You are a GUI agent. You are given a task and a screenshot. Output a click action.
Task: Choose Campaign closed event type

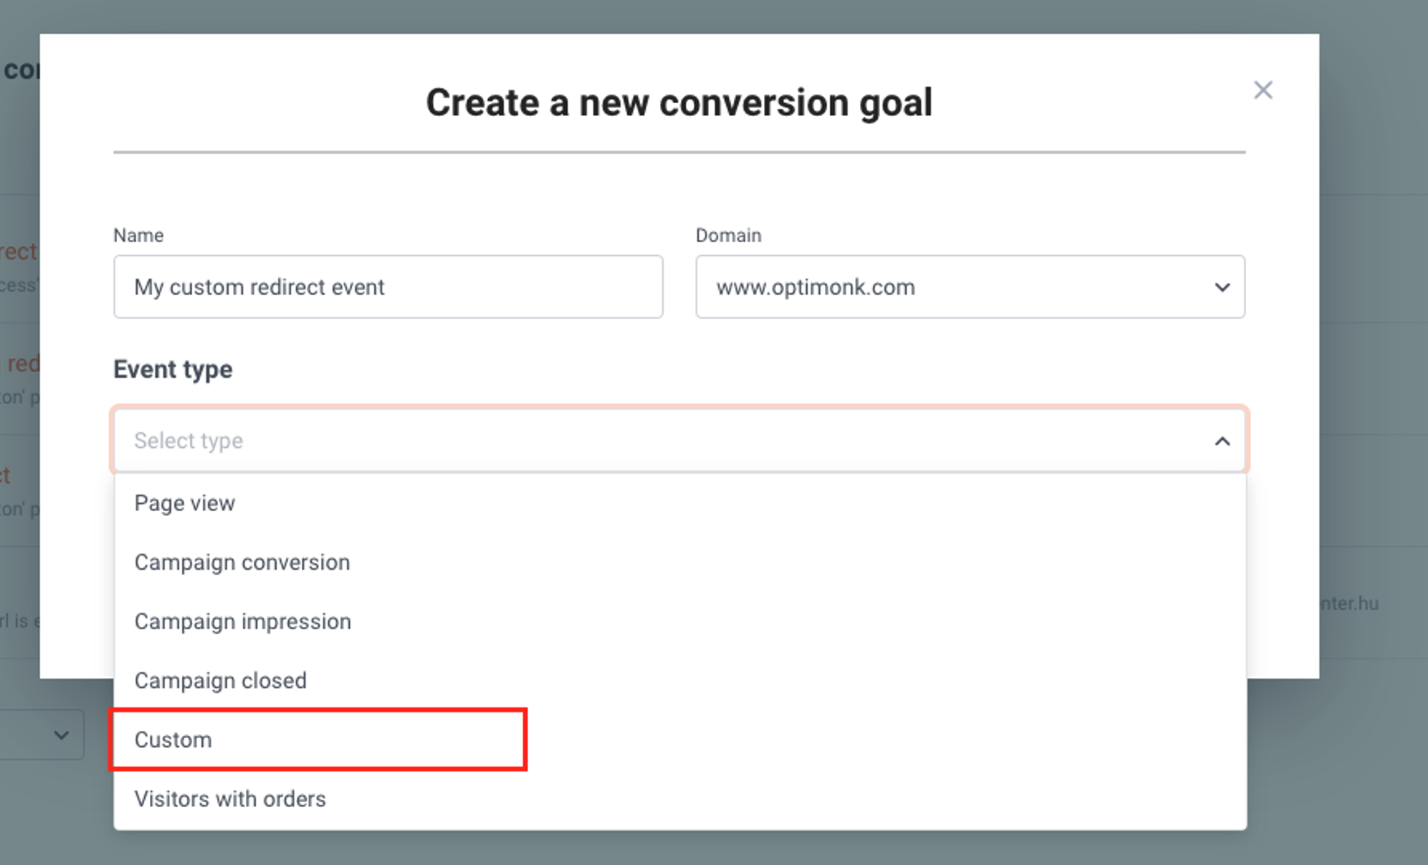[680, 680]
